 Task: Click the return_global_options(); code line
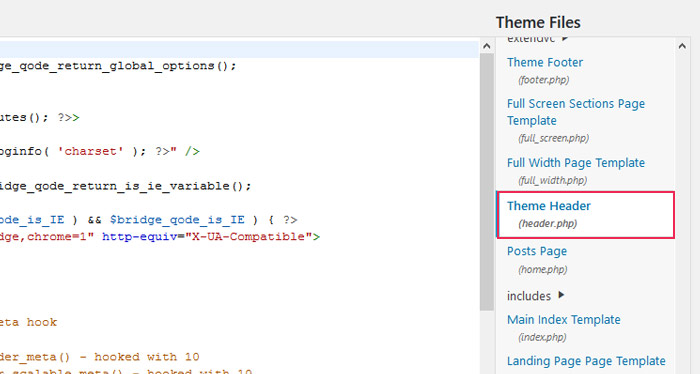[118, 66]
